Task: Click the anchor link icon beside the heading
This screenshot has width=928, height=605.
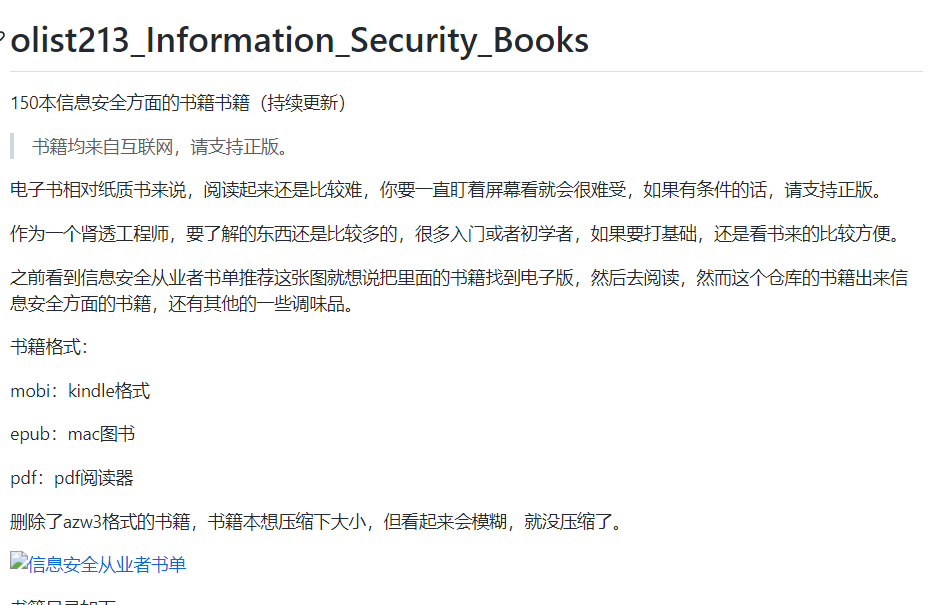Action: [2, 39]
